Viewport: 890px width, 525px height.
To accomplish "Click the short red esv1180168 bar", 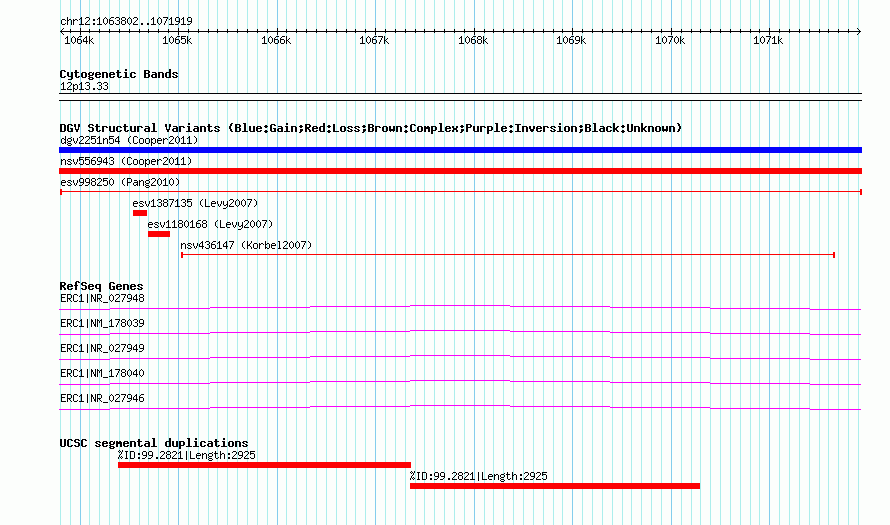I will pos(159,234).
